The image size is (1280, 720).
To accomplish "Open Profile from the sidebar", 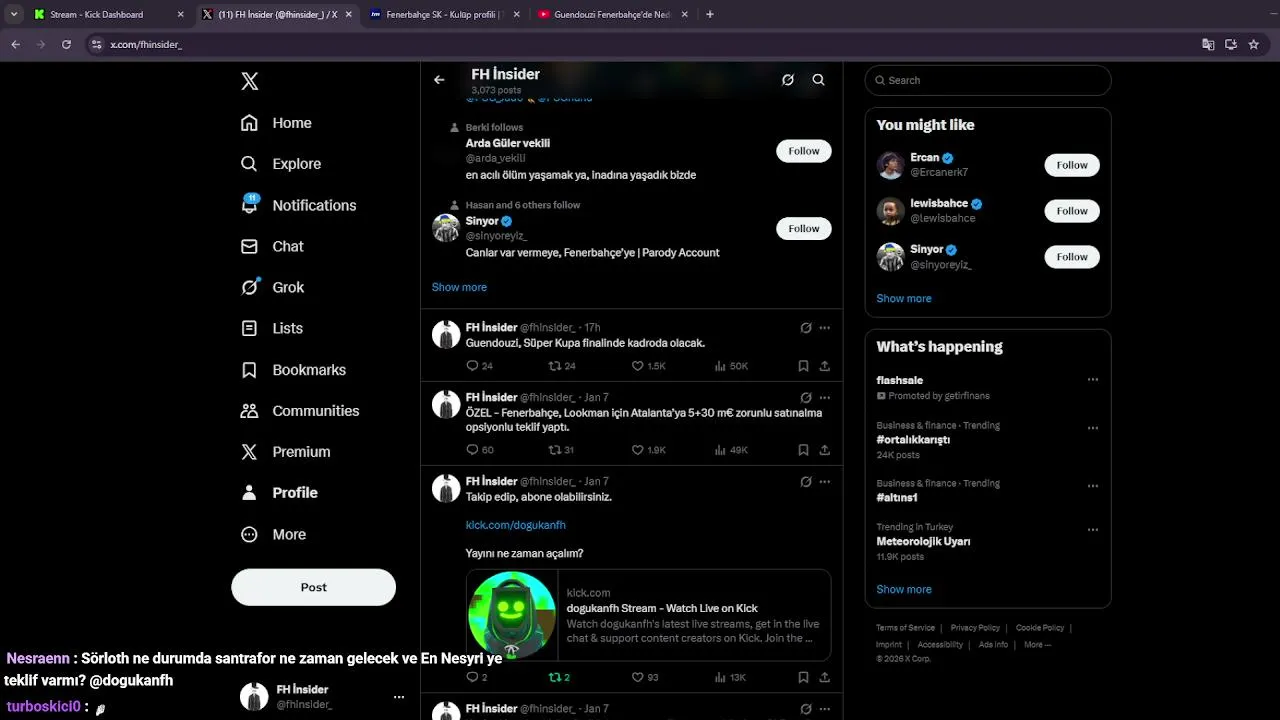I will click(279, 493).
